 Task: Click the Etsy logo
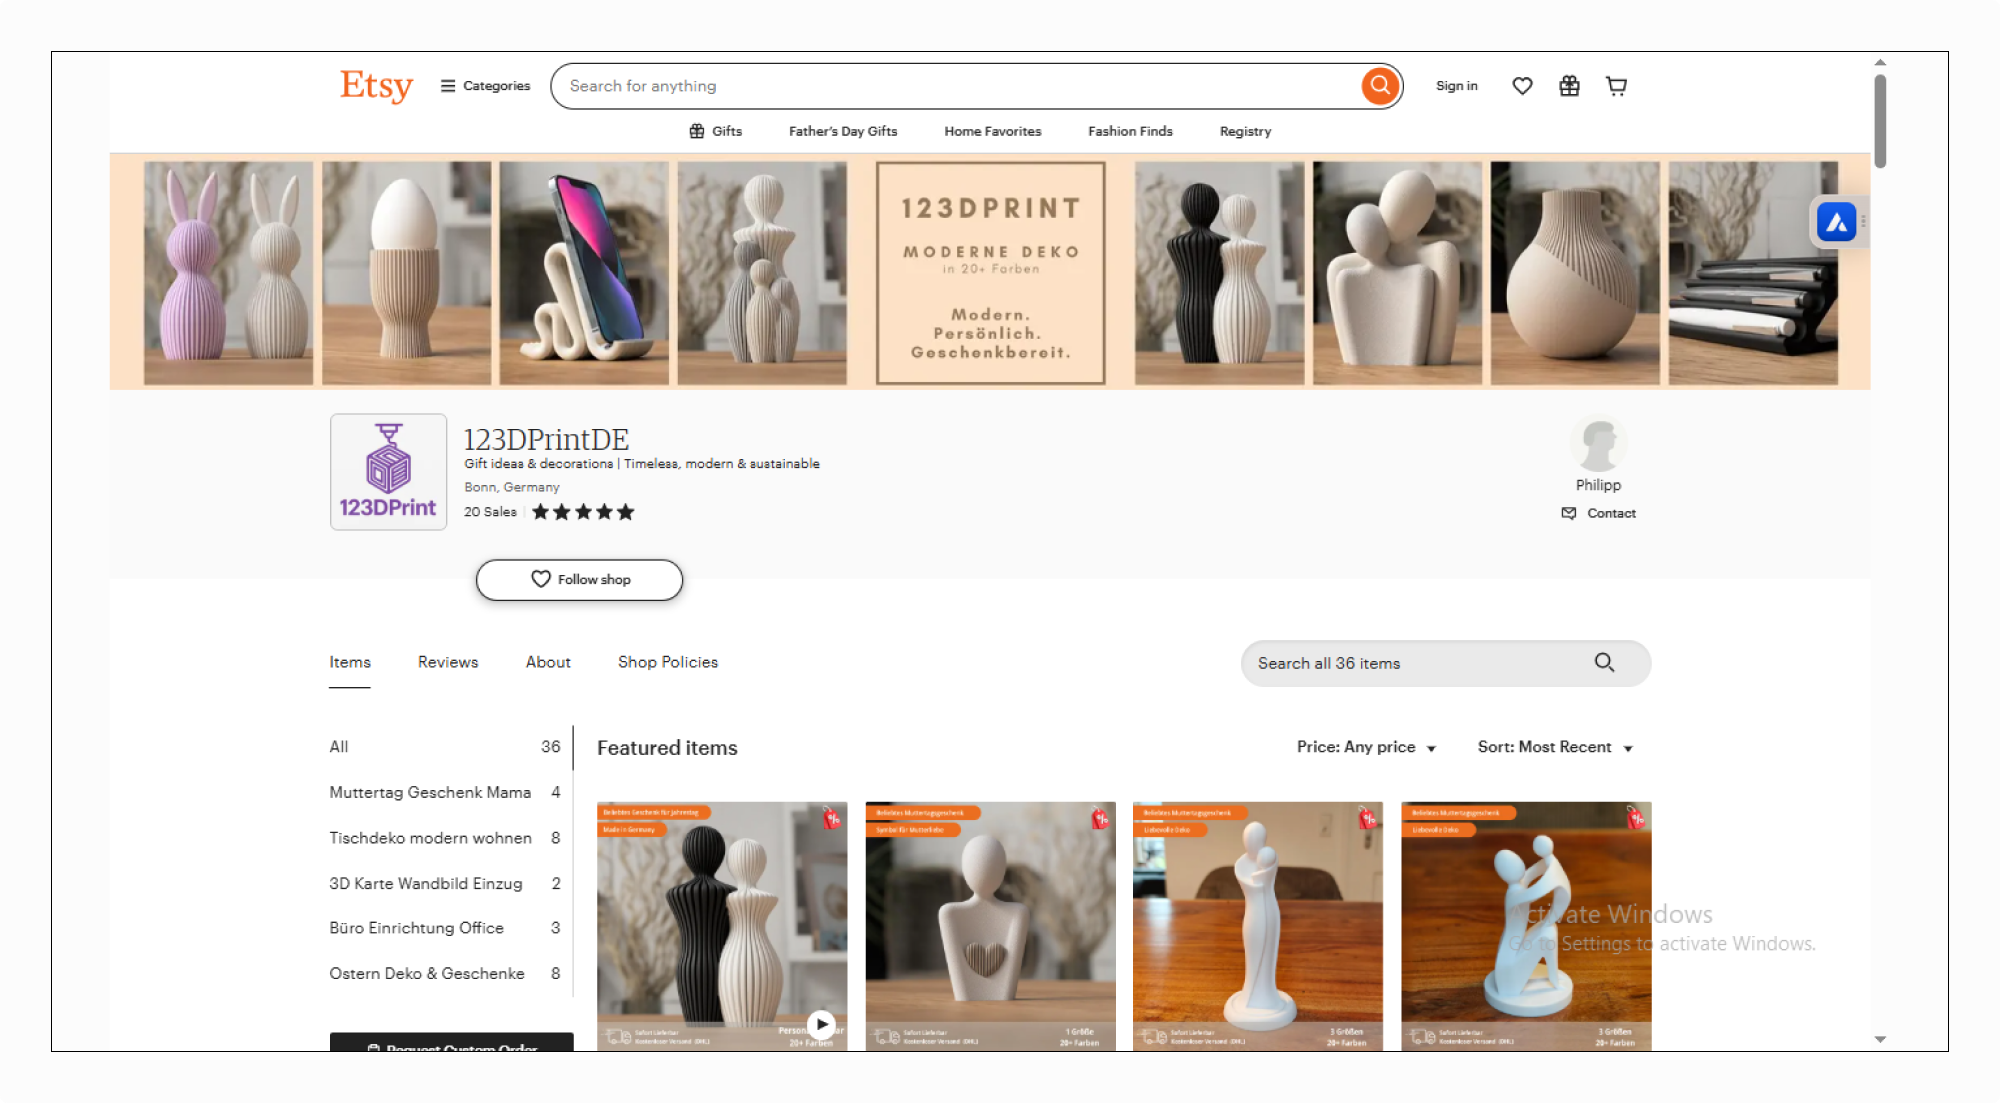coord(376,86)
